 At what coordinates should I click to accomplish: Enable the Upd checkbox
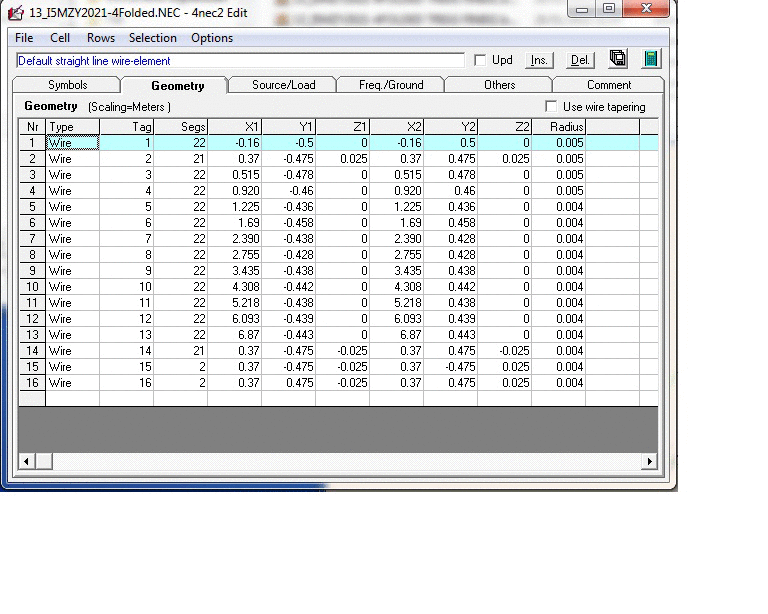coord(480,61)
